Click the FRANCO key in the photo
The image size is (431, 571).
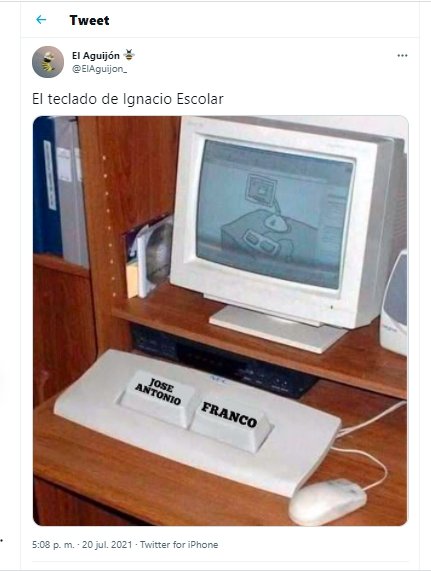[230, 422]
